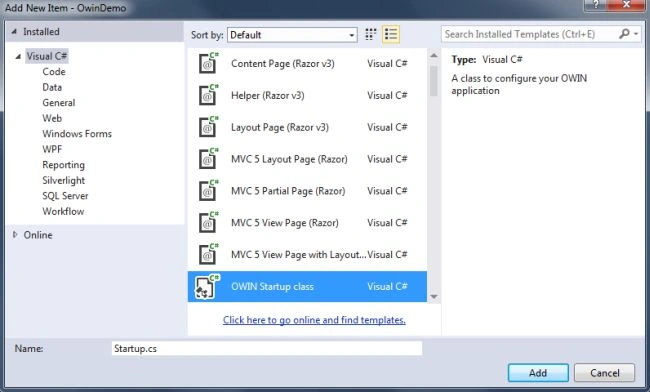Select the Windows Forms category
650x392 pixels.
pyautogui.click(x=77, y=134)
